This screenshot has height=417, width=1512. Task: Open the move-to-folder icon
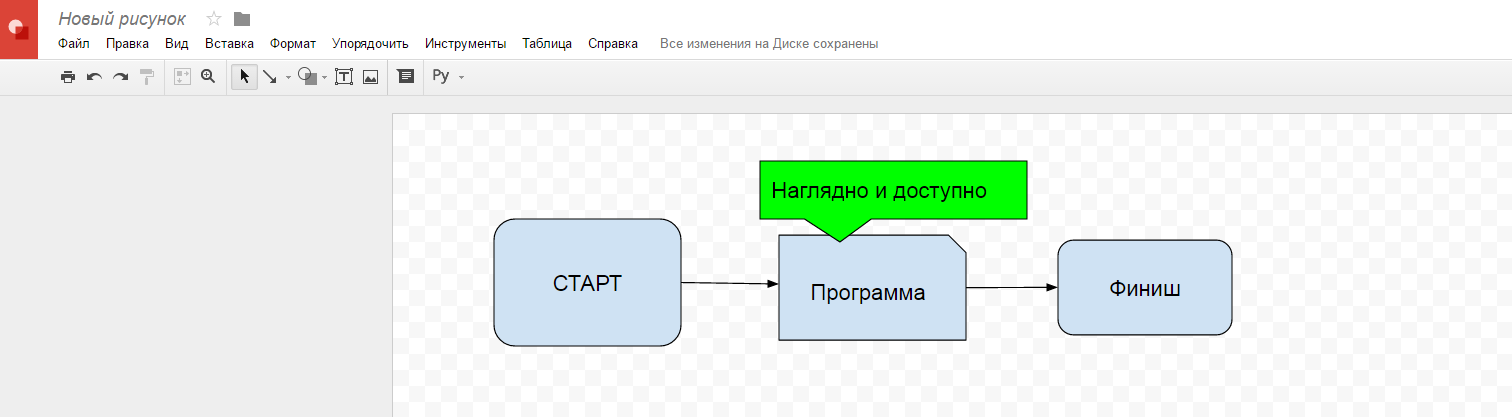[x=242, y=18]
